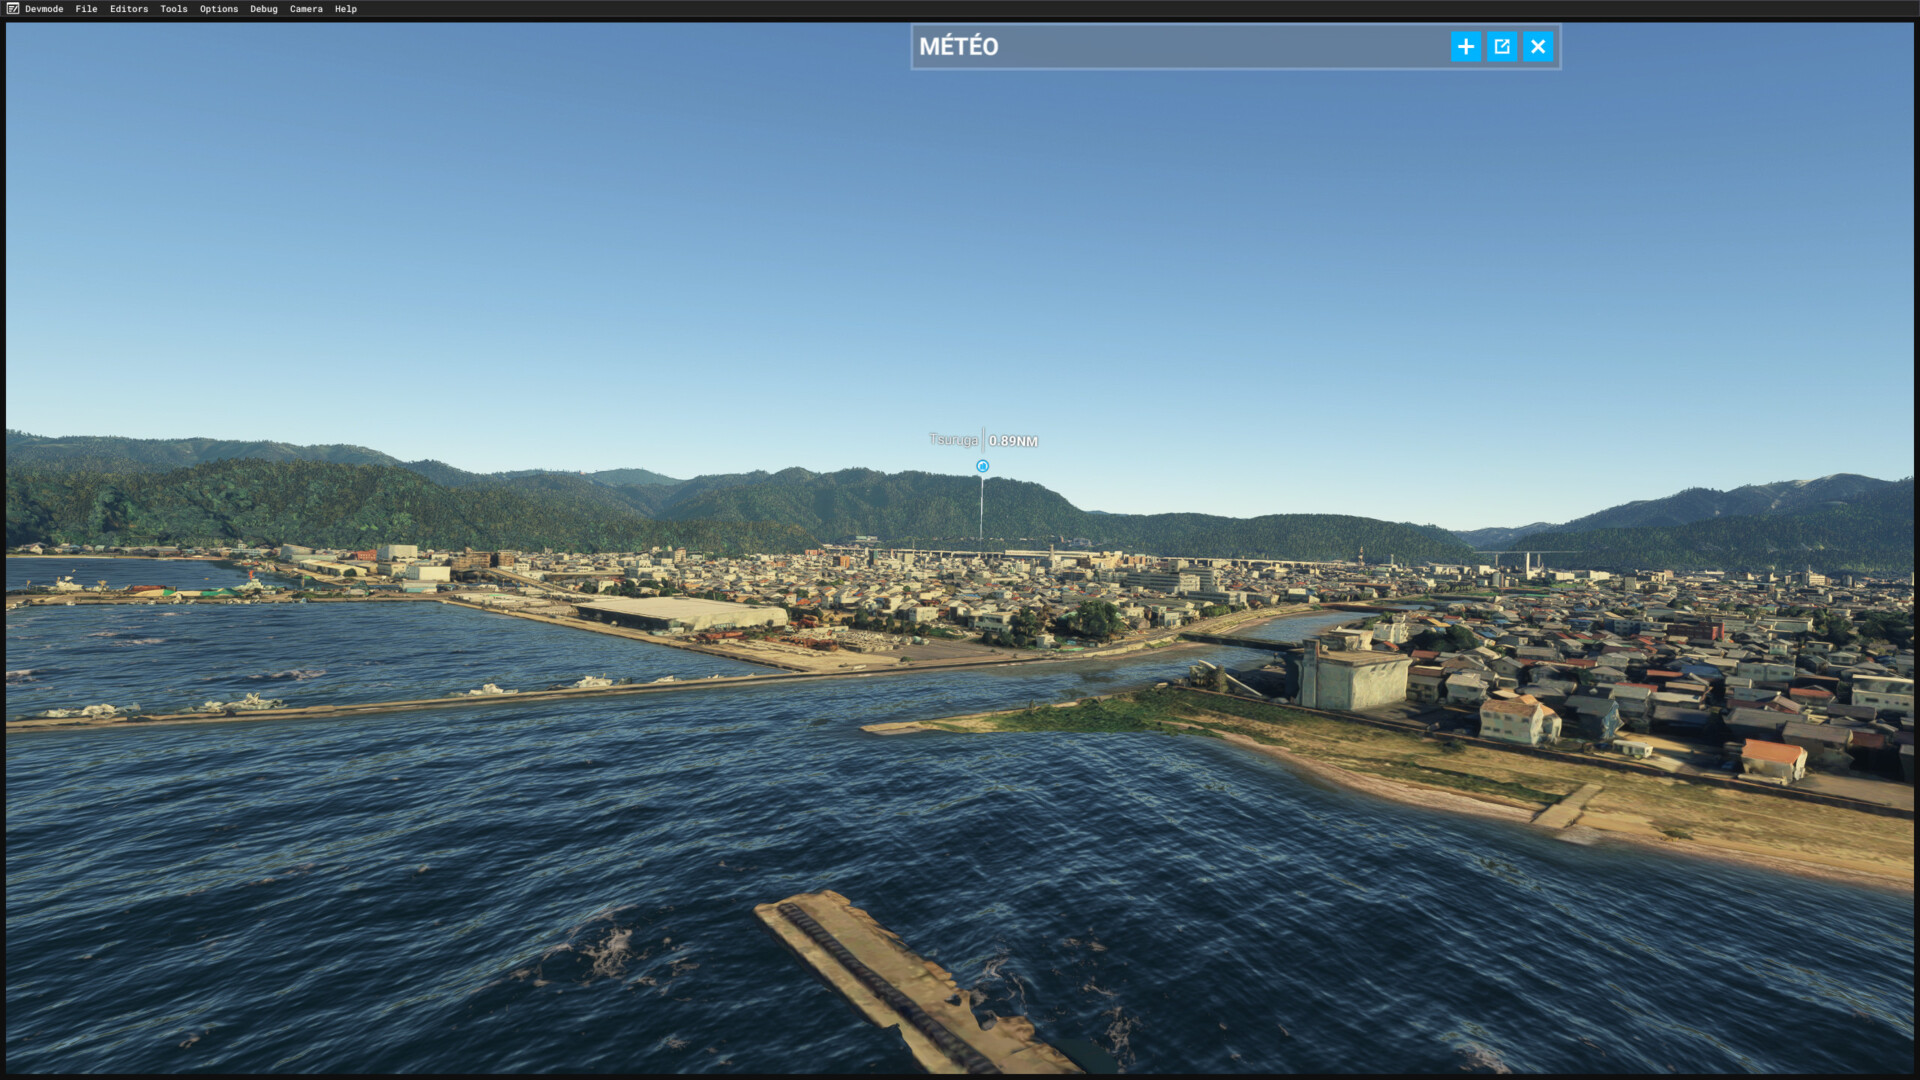The height and width of the screenshot is (1080, 1920).
Task: Open the Options menu
Action: [219, 9]
